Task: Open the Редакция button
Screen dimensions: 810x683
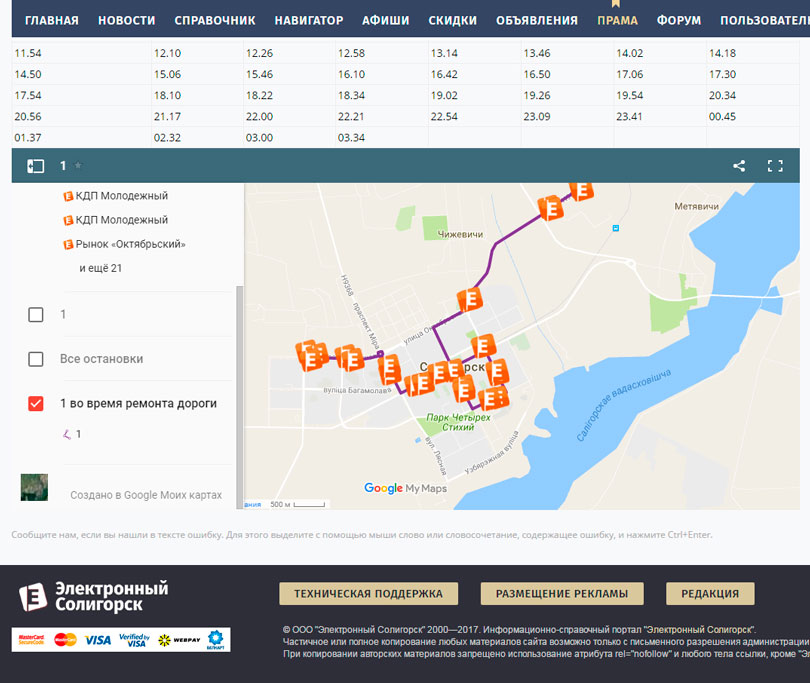Action: click(709, 593)
